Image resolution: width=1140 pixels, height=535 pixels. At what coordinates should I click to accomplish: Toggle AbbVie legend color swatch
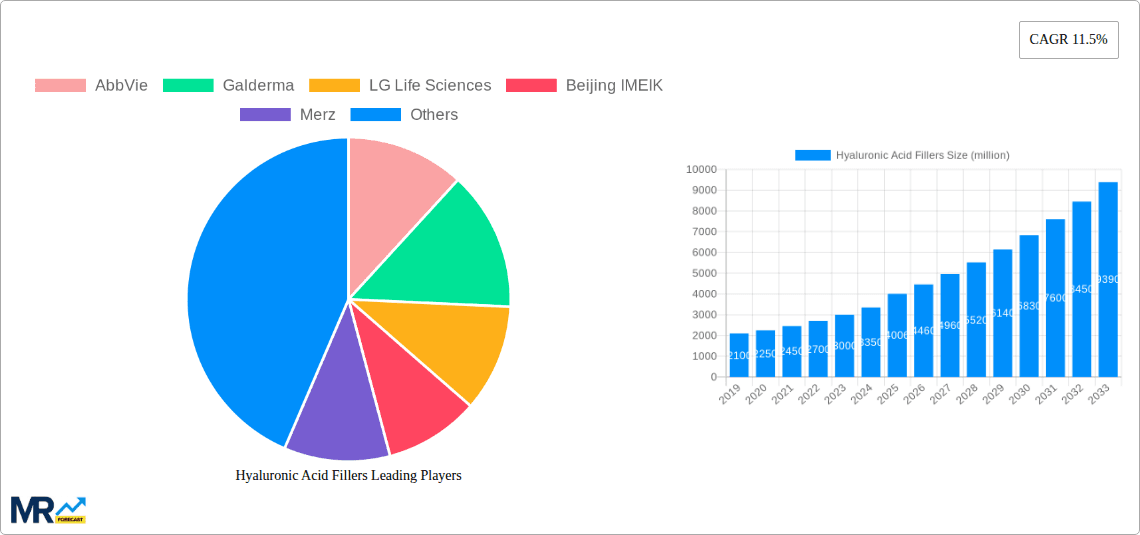[x=60, y=86]
